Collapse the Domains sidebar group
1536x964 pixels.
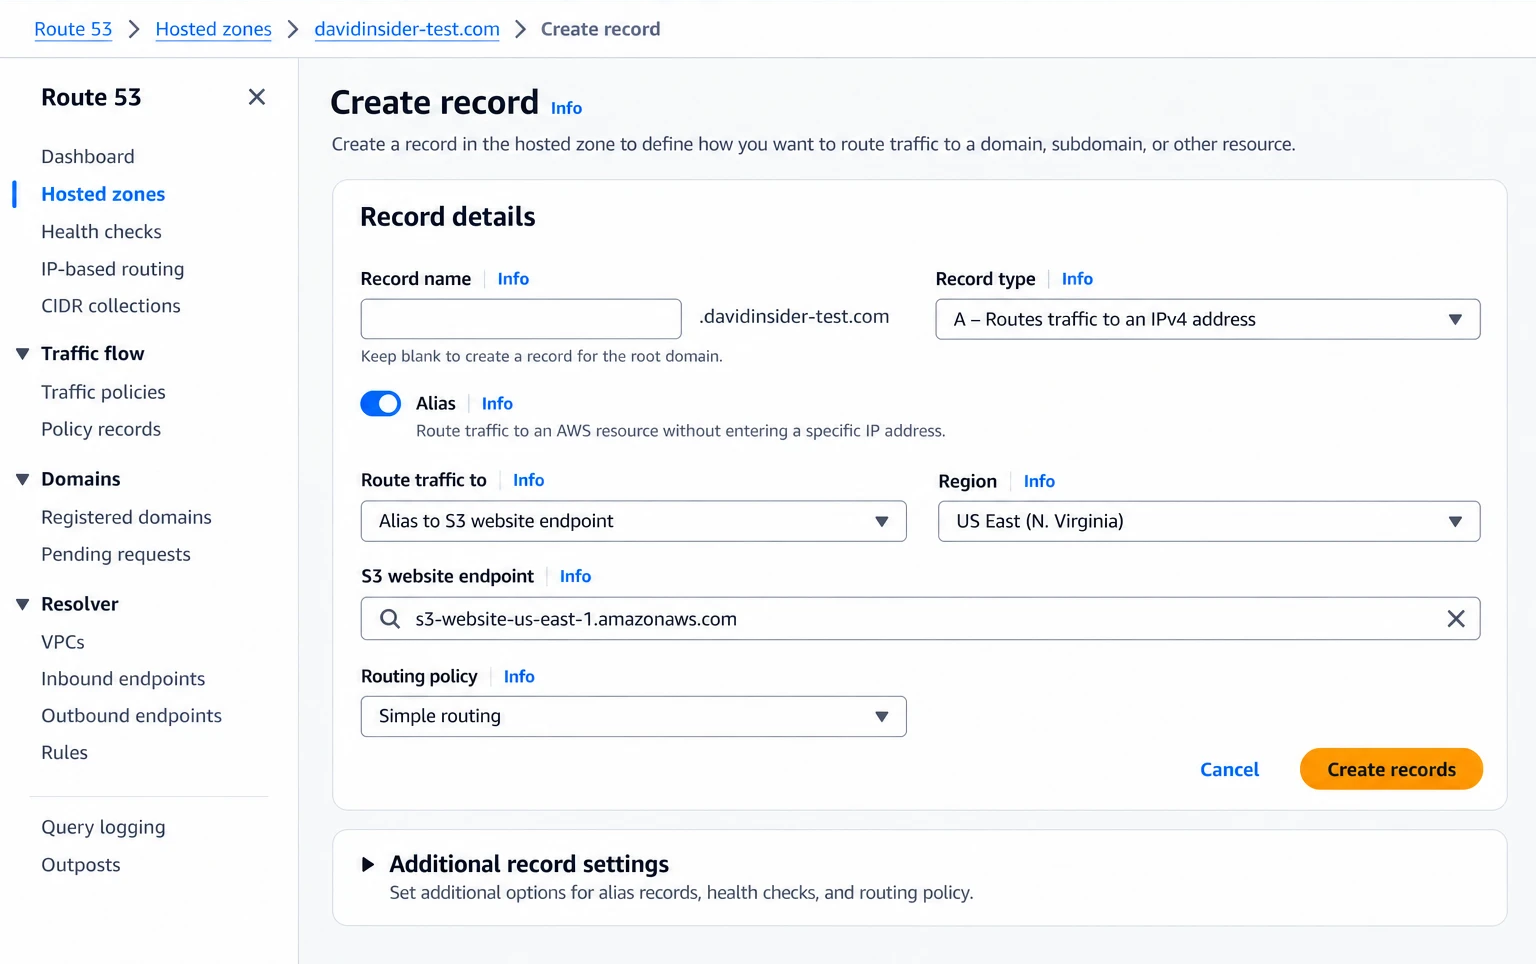point(23,479)
